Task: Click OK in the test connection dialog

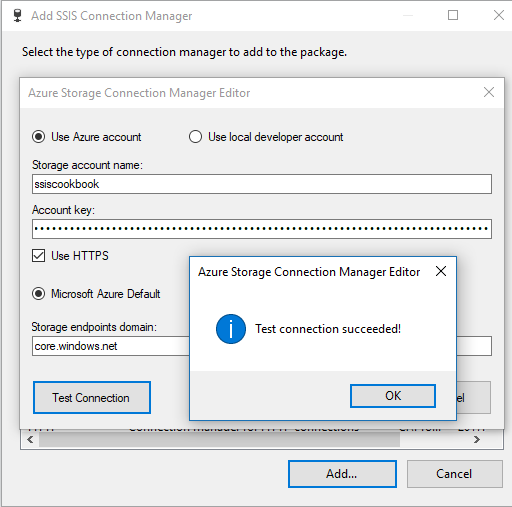Action: [x=393, y=396]
